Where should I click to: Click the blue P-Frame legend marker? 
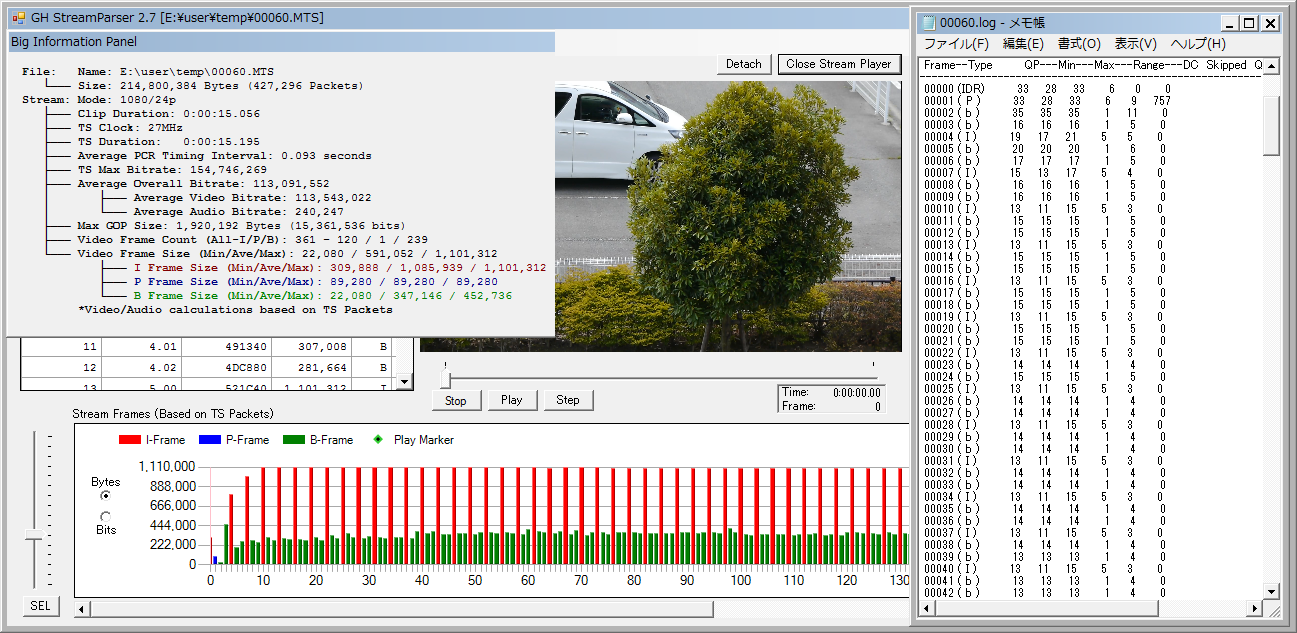[209, 440]
